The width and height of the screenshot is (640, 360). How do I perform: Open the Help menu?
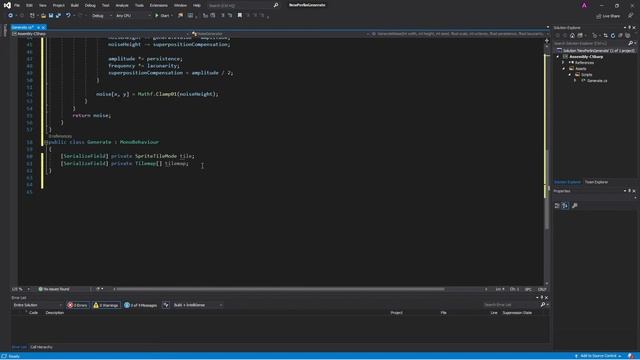pyautogui.click(x=197, y=5)
